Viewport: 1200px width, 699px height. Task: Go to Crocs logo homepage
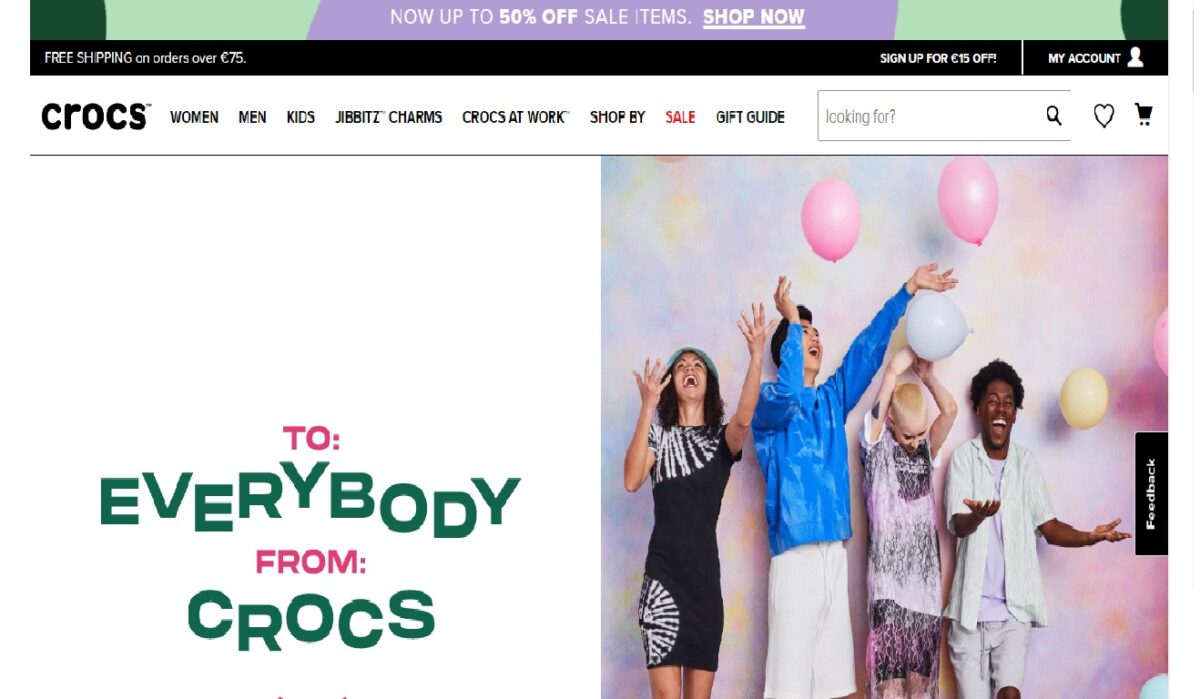(x=96, y=116)
